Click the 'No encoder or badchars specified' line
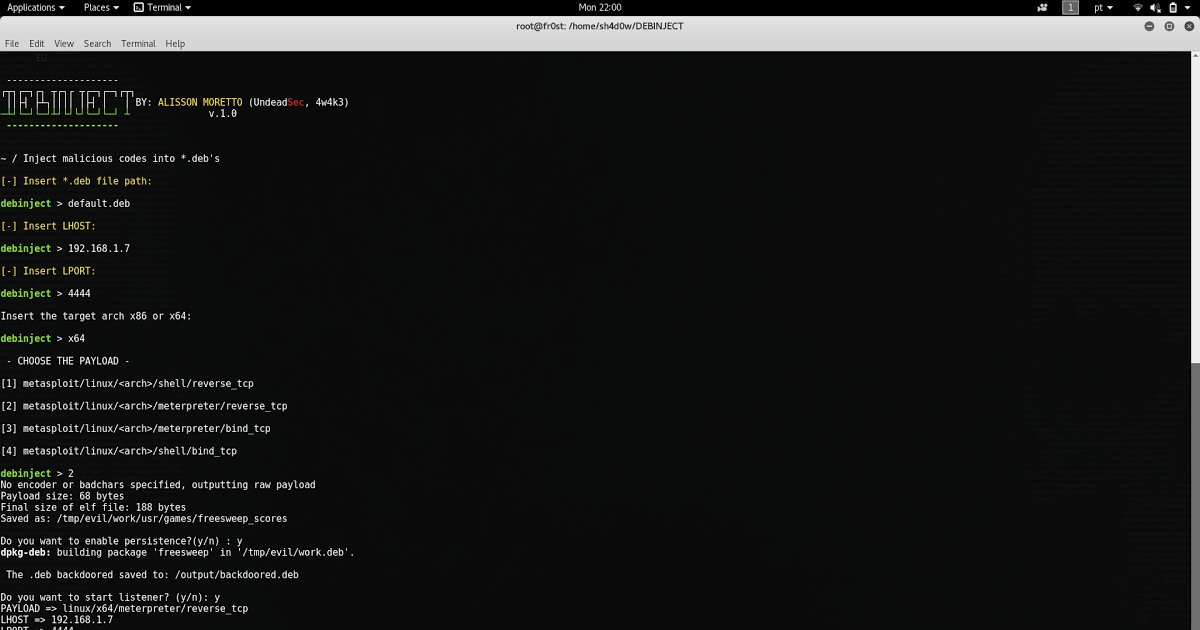This screenshot has width=1200, height=630. tap(158, 485)
